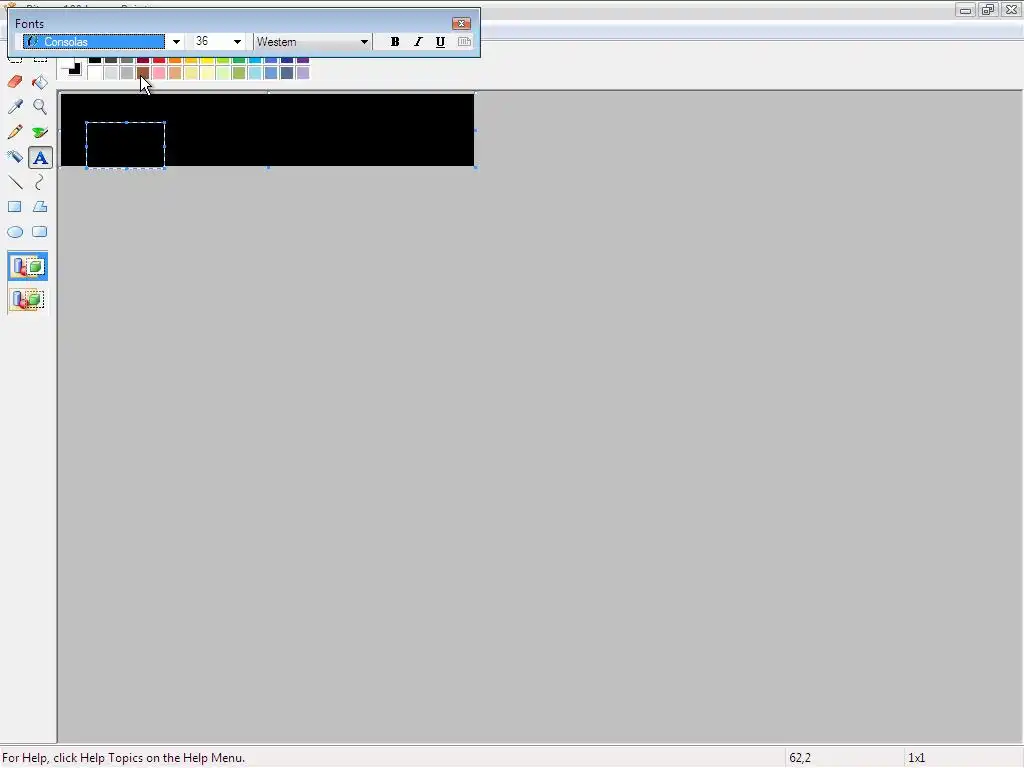Open the font size dropdown arrow
This screenshot has height=768, width=1024.
[237, 42]
